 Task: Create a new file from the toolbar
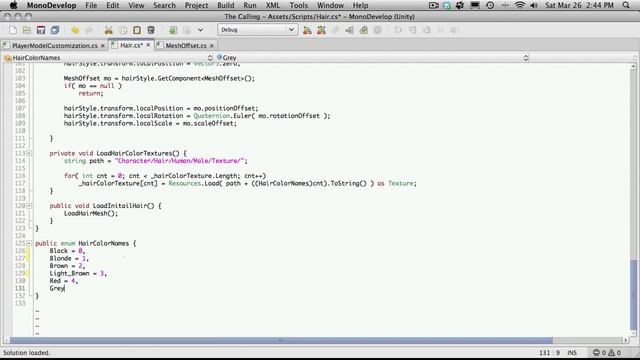[x=13, y=30]
